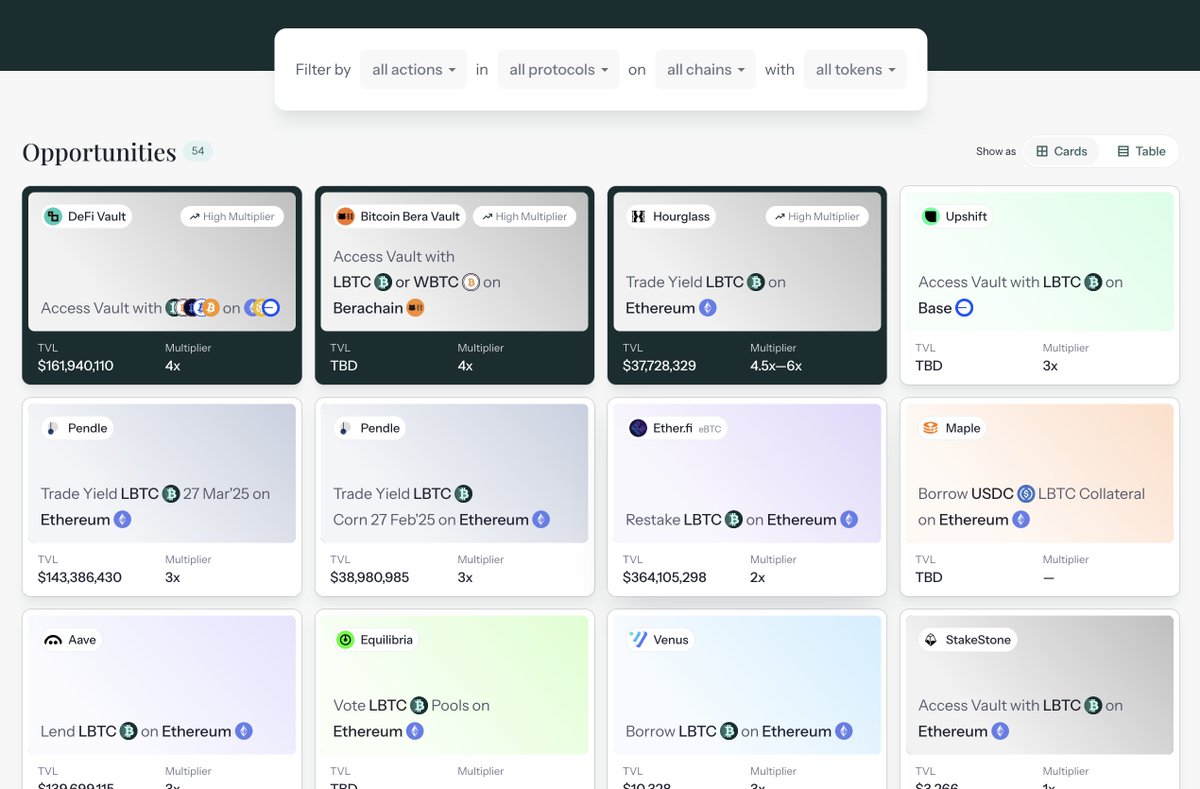Click the Ethereum icon on Aave card
Image resolution: width=1200 pixels, height=789 pixels.
pos(244,731)
